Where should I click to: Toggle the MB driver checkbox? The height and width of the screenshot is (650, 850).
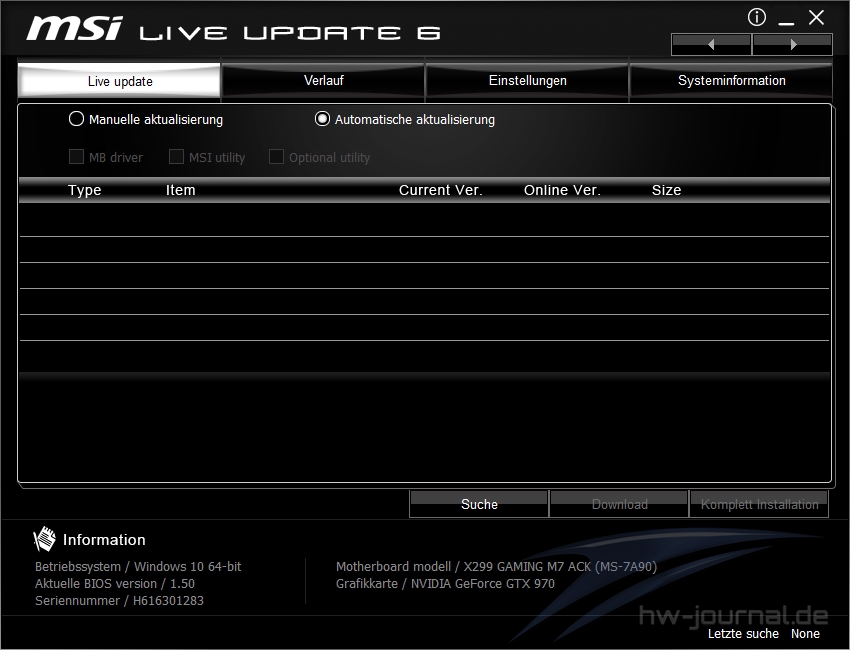(76, 157)
